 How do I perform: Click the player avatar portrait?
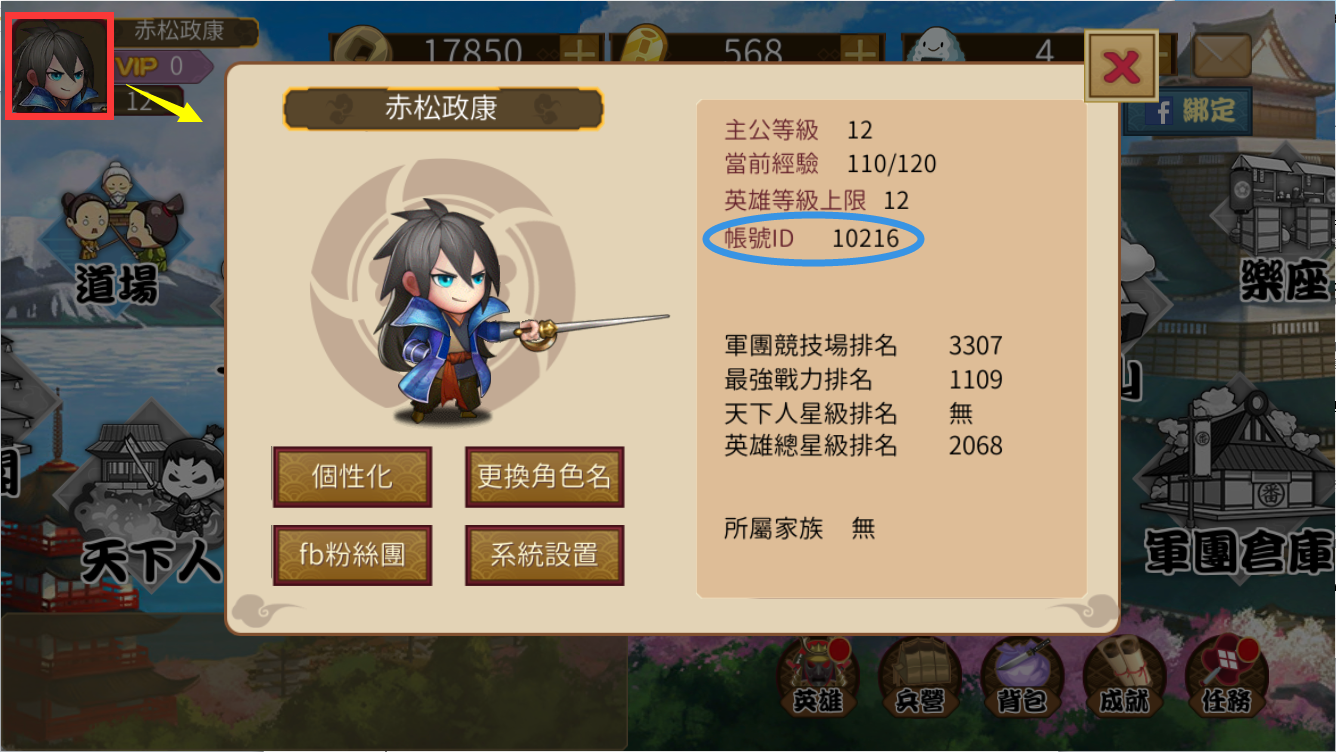58,66
